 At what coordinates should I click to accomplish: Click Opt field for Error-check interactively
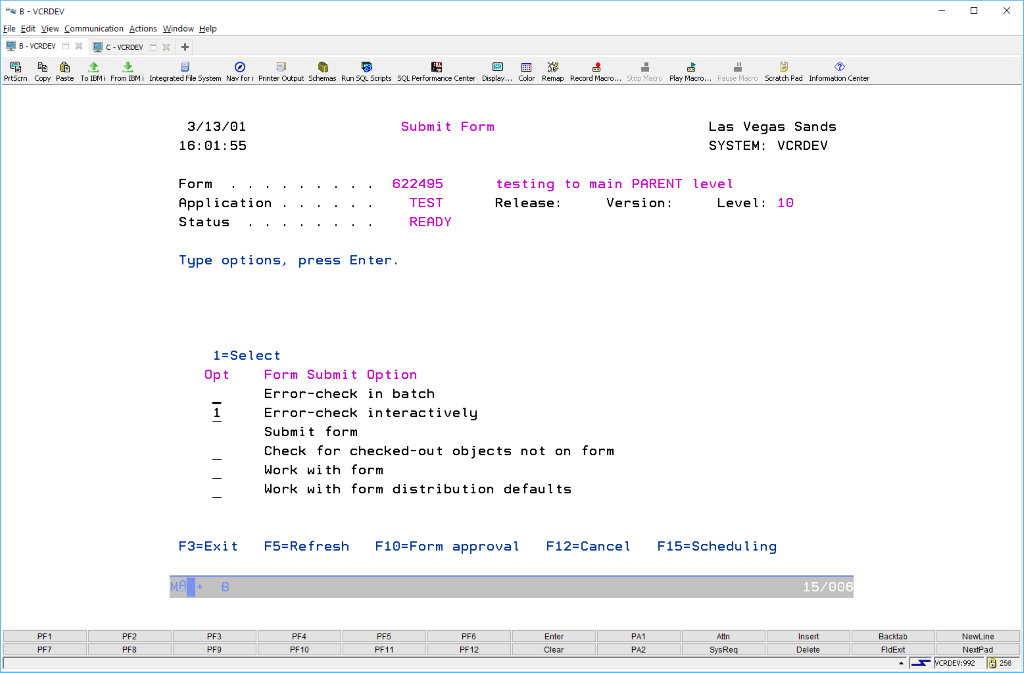pos(217,413)
